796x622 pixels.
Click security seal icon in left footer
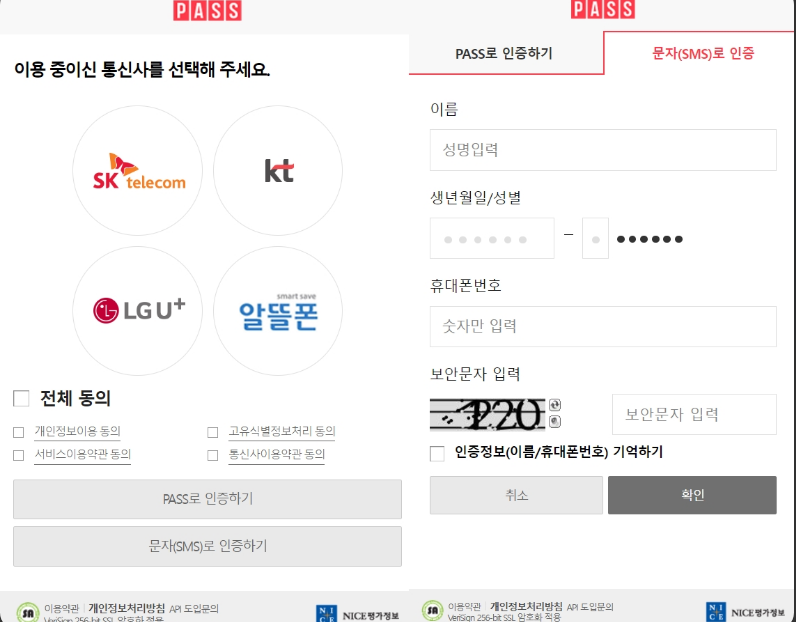pyautogui.click(x=27, y=612)
